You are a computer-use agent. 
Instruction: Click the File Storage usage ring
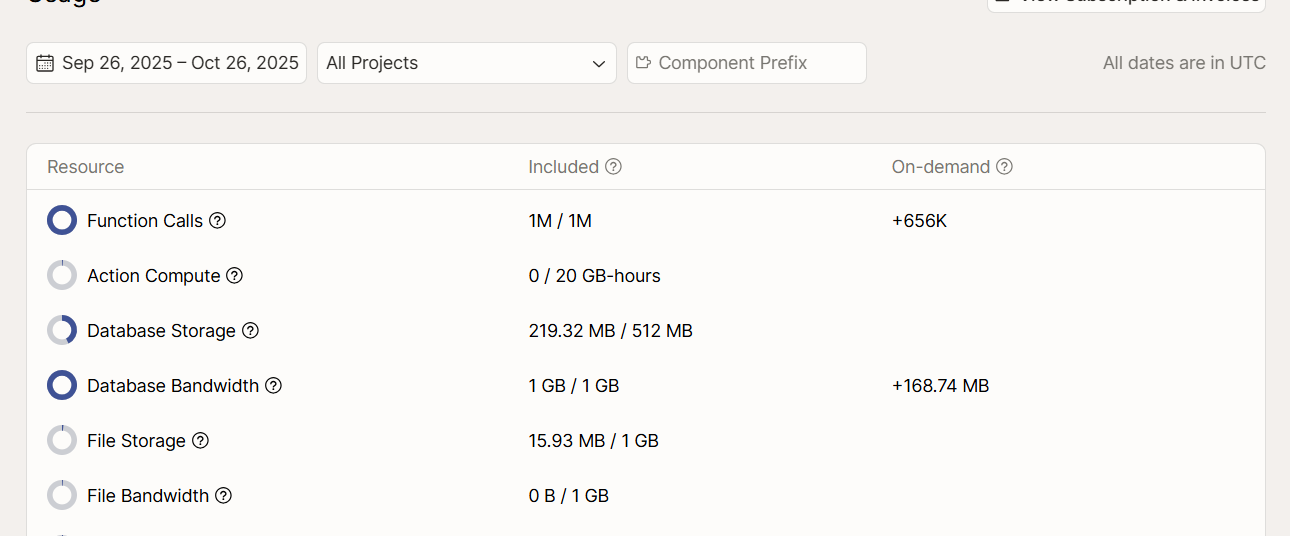[62, 441]
